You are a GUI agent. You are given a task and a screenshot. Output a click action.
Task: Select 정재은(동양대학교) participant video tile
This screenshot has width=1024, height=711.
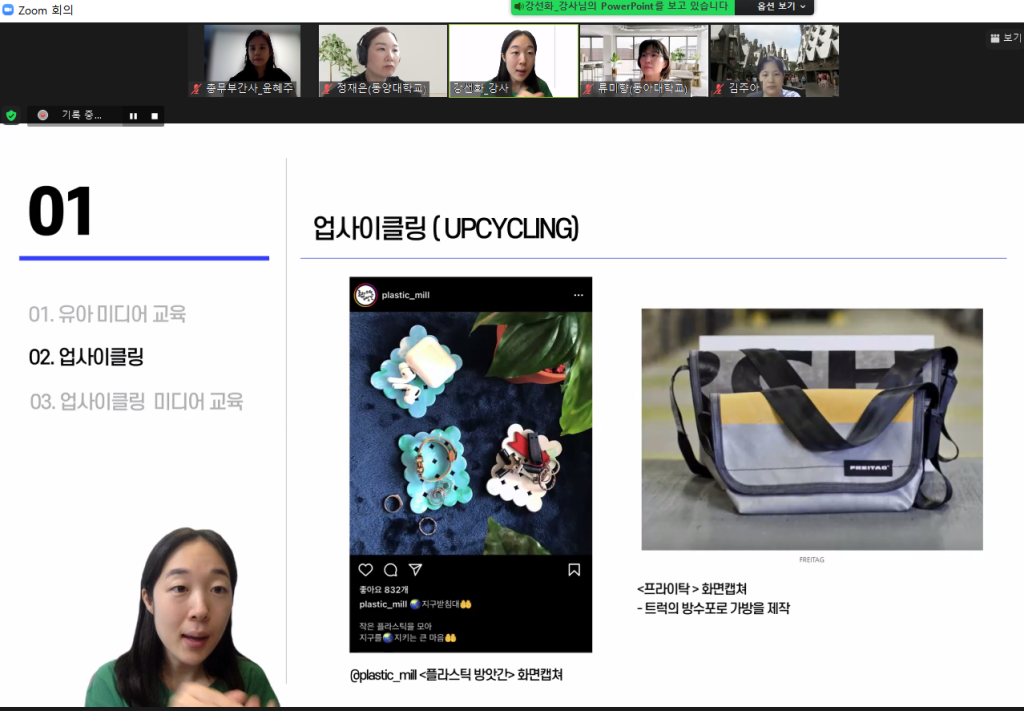point(383,61)
